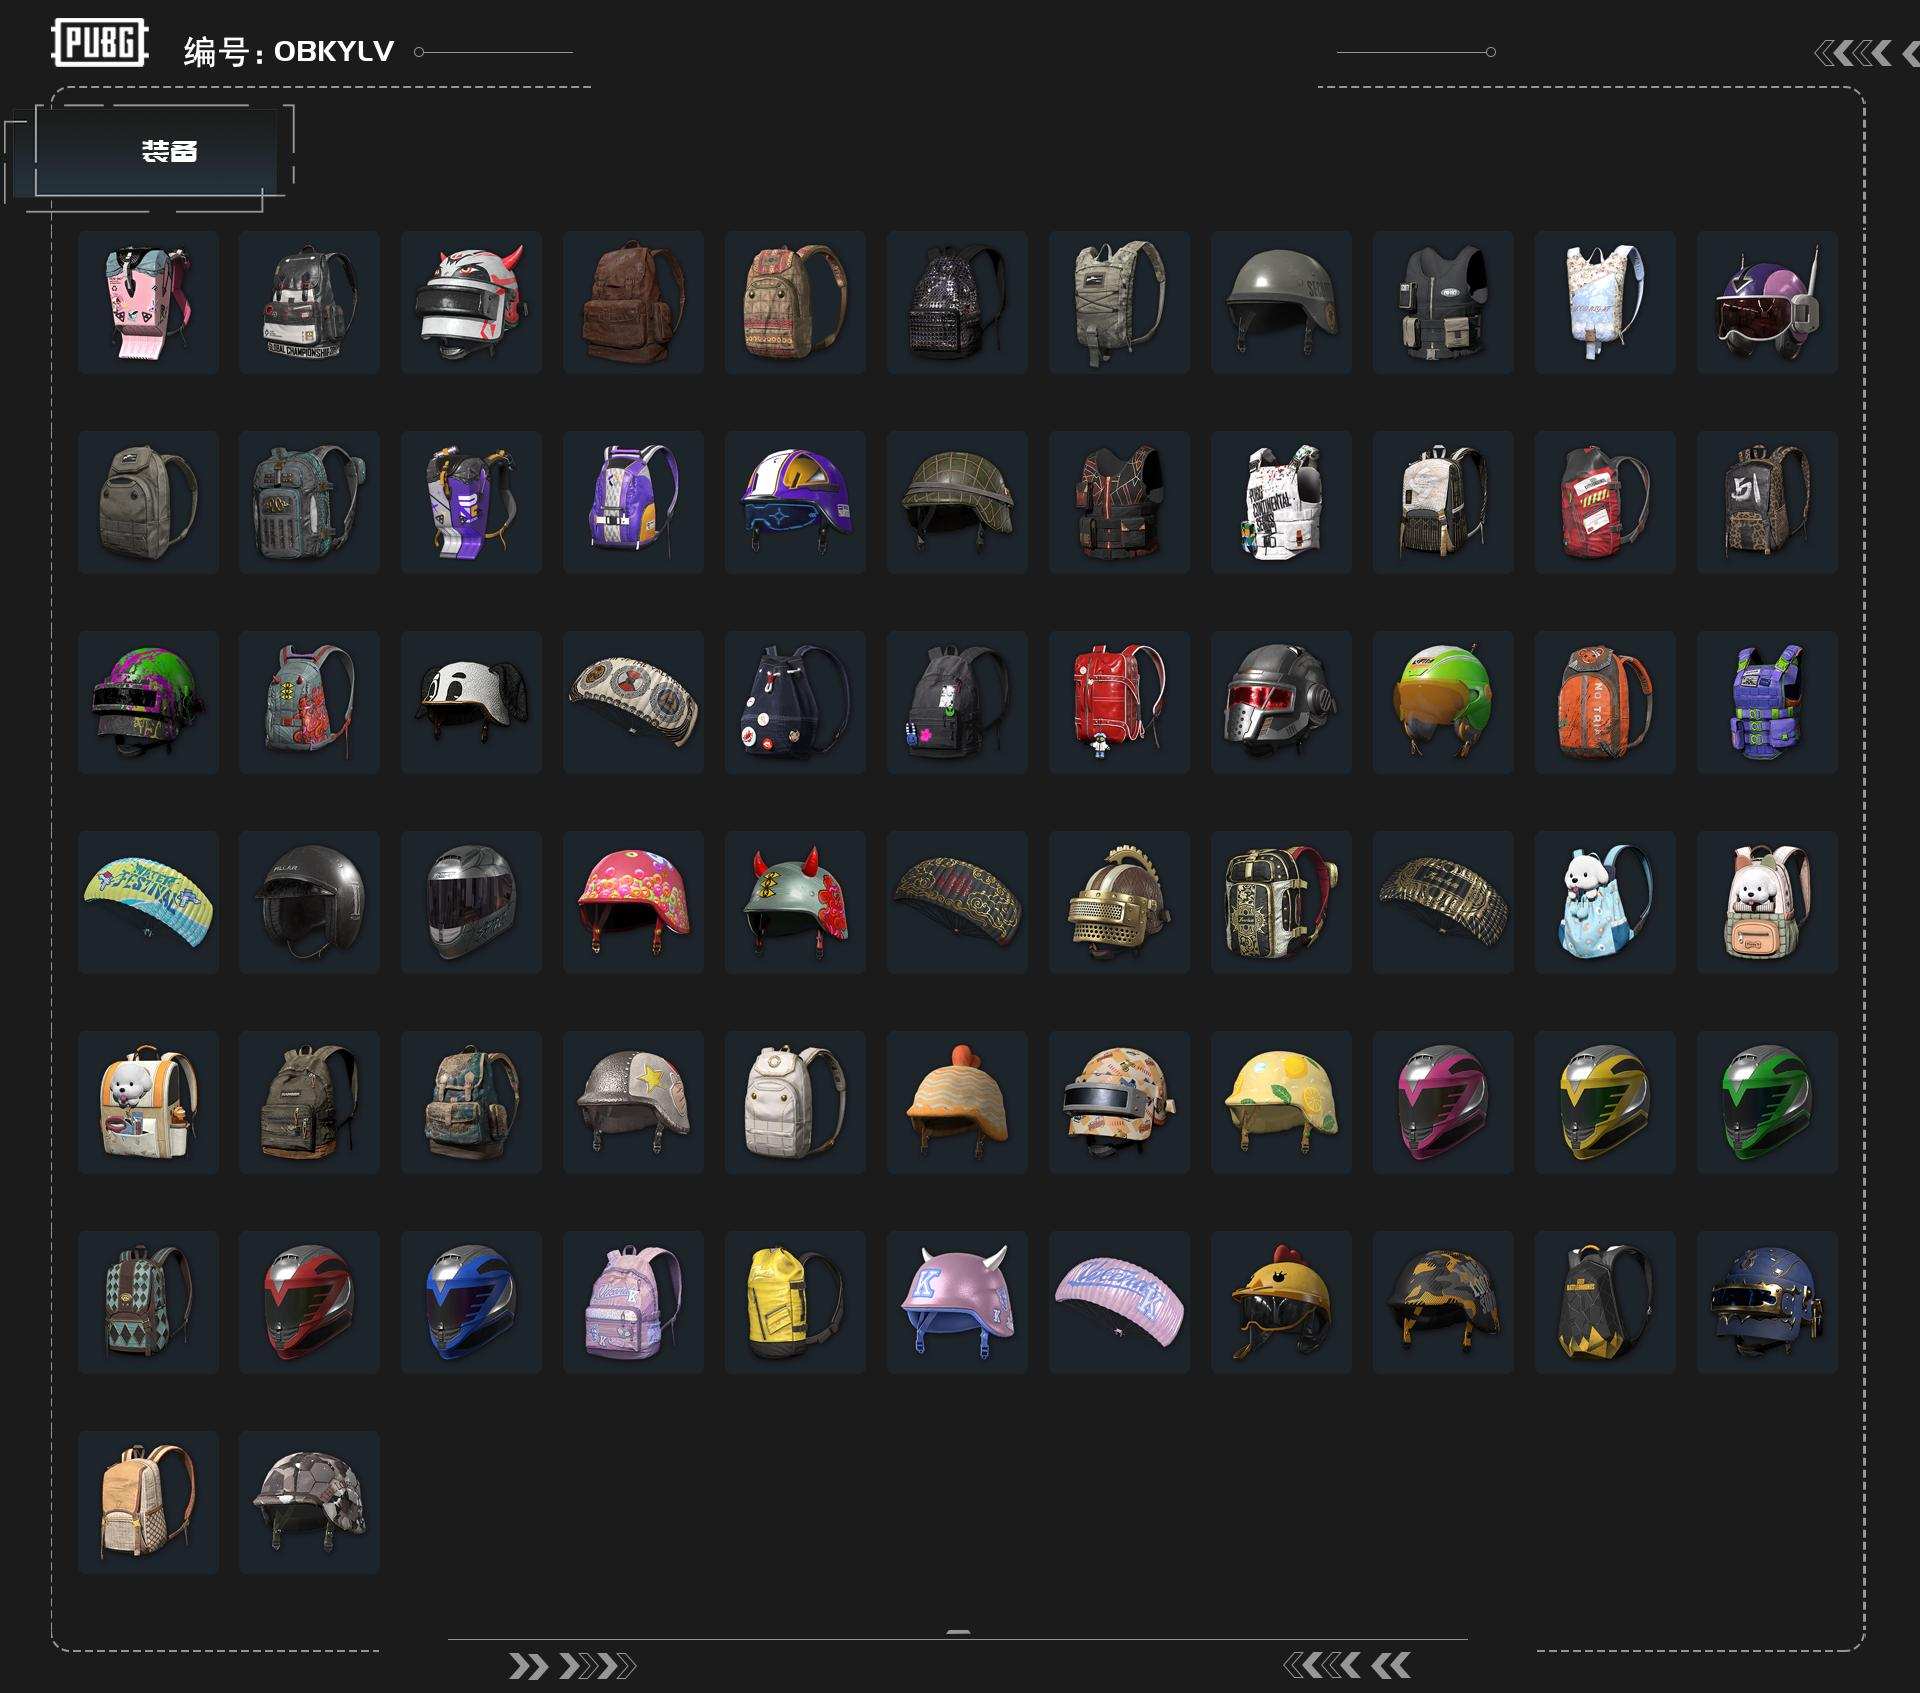The image size is (1920, 1693).
Task: Choose the panda face helmet
Action: click(x=471, y=702)
